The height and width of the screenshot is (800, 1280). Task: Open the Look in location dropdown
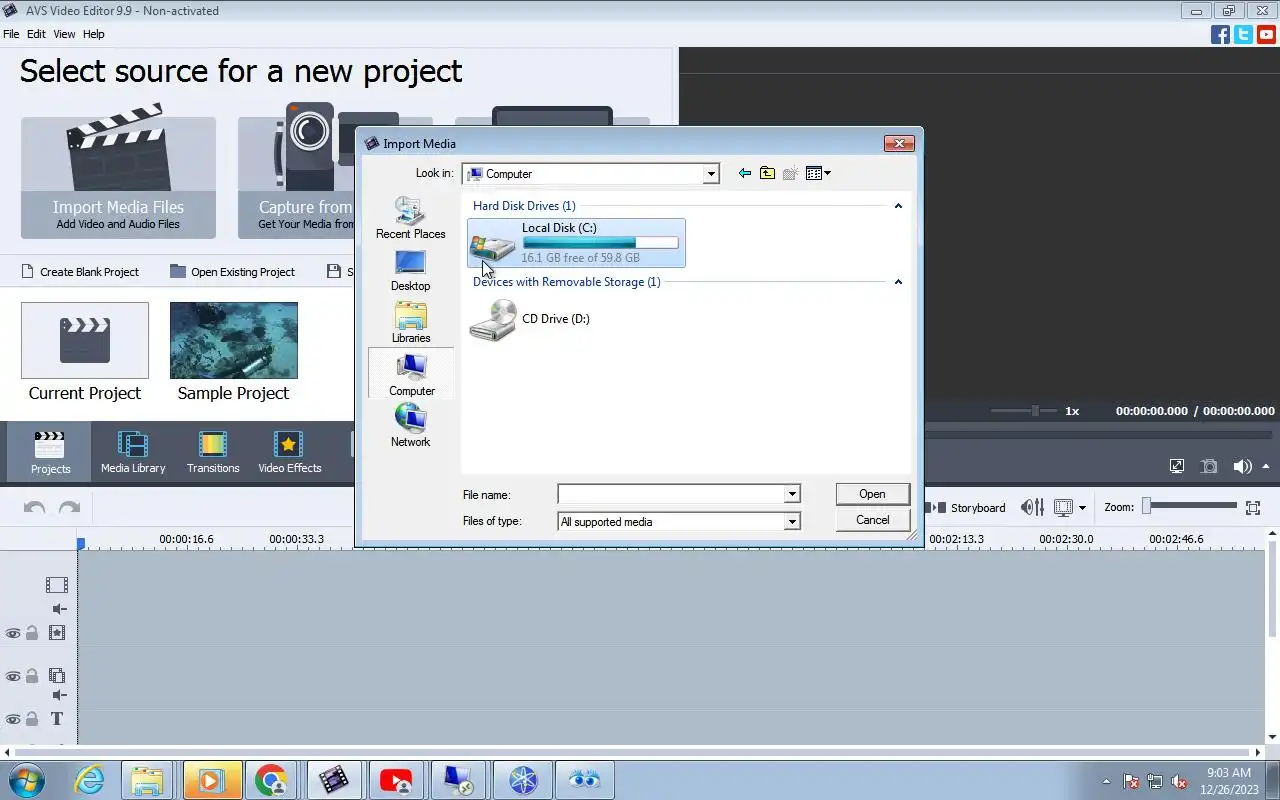click(x=711, y=174)
